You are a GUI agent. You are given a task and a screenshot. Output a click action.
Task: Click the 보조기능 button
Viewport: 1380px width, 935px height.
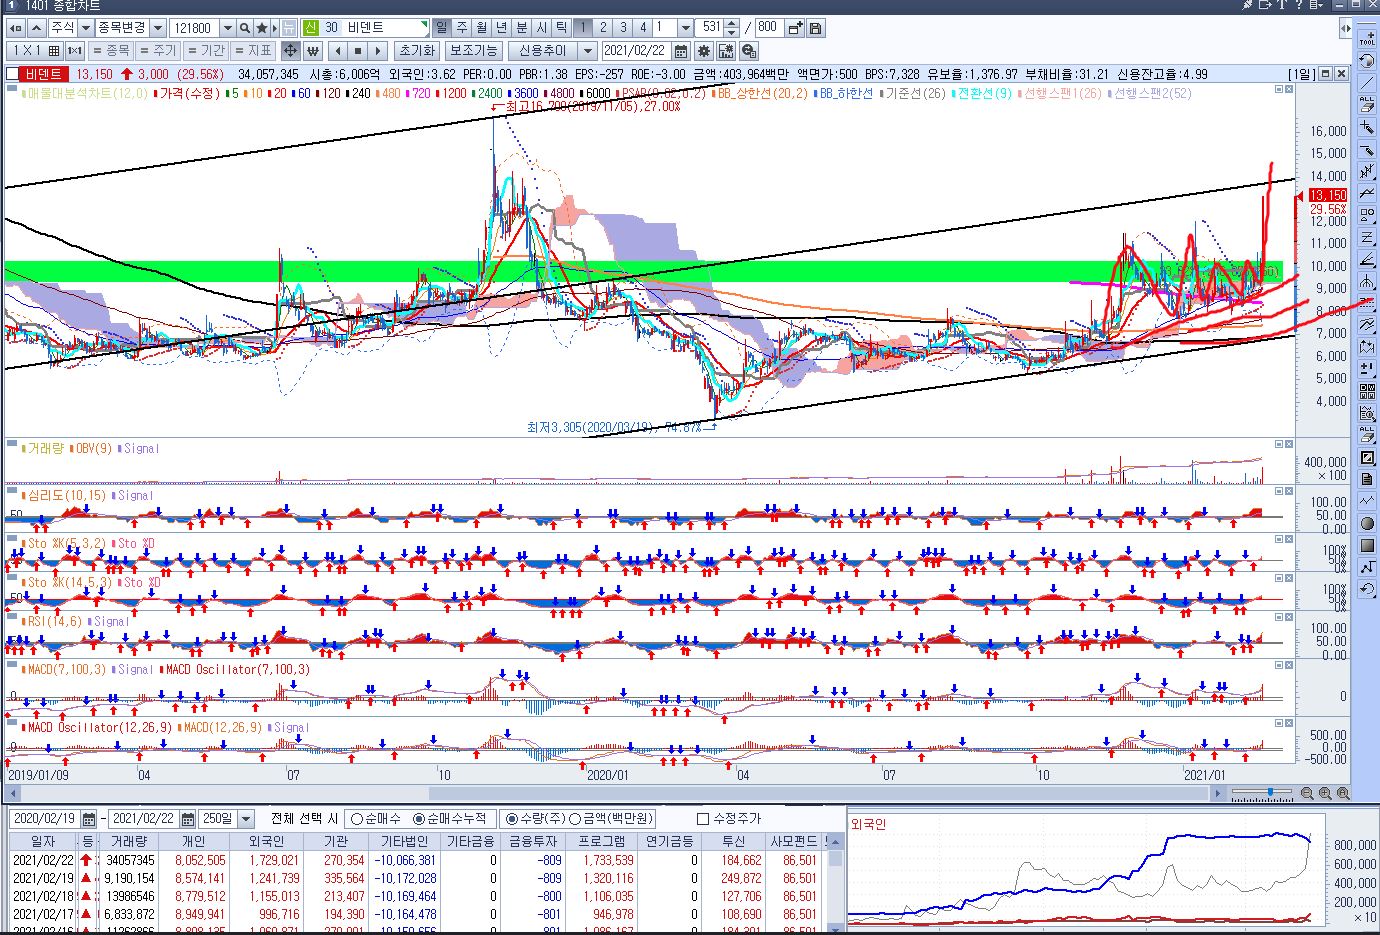pyautogui.click(x=473, y=51)
